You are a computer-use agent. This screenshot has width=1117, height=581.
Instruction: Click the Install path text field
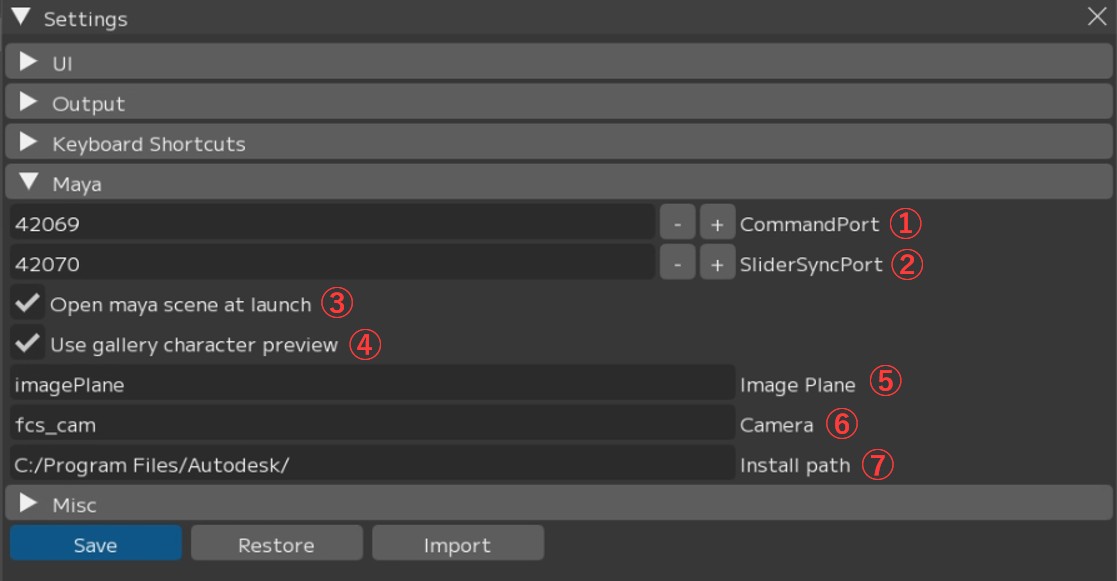coord(370,464)
